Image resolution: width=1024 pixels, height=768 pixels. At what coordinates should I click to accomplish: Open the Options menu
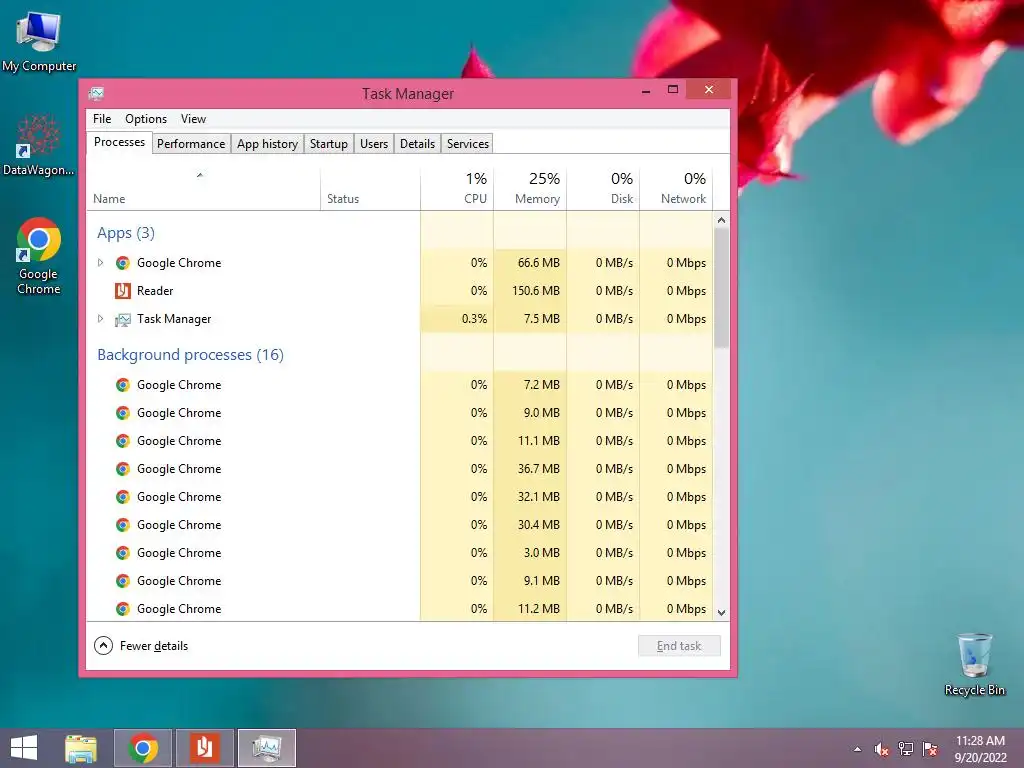146,119
